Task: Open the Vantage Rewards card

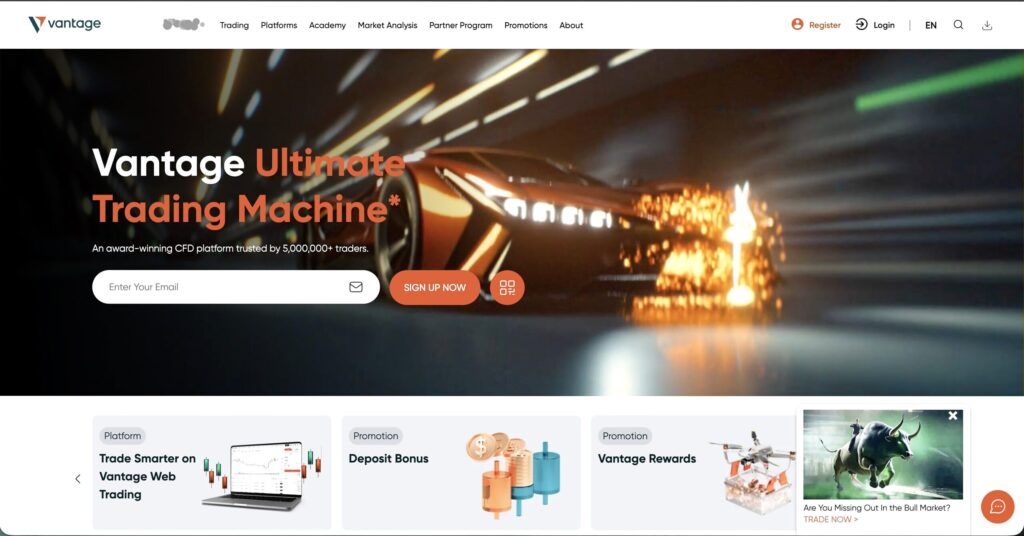Action: [x=693, y=472]
